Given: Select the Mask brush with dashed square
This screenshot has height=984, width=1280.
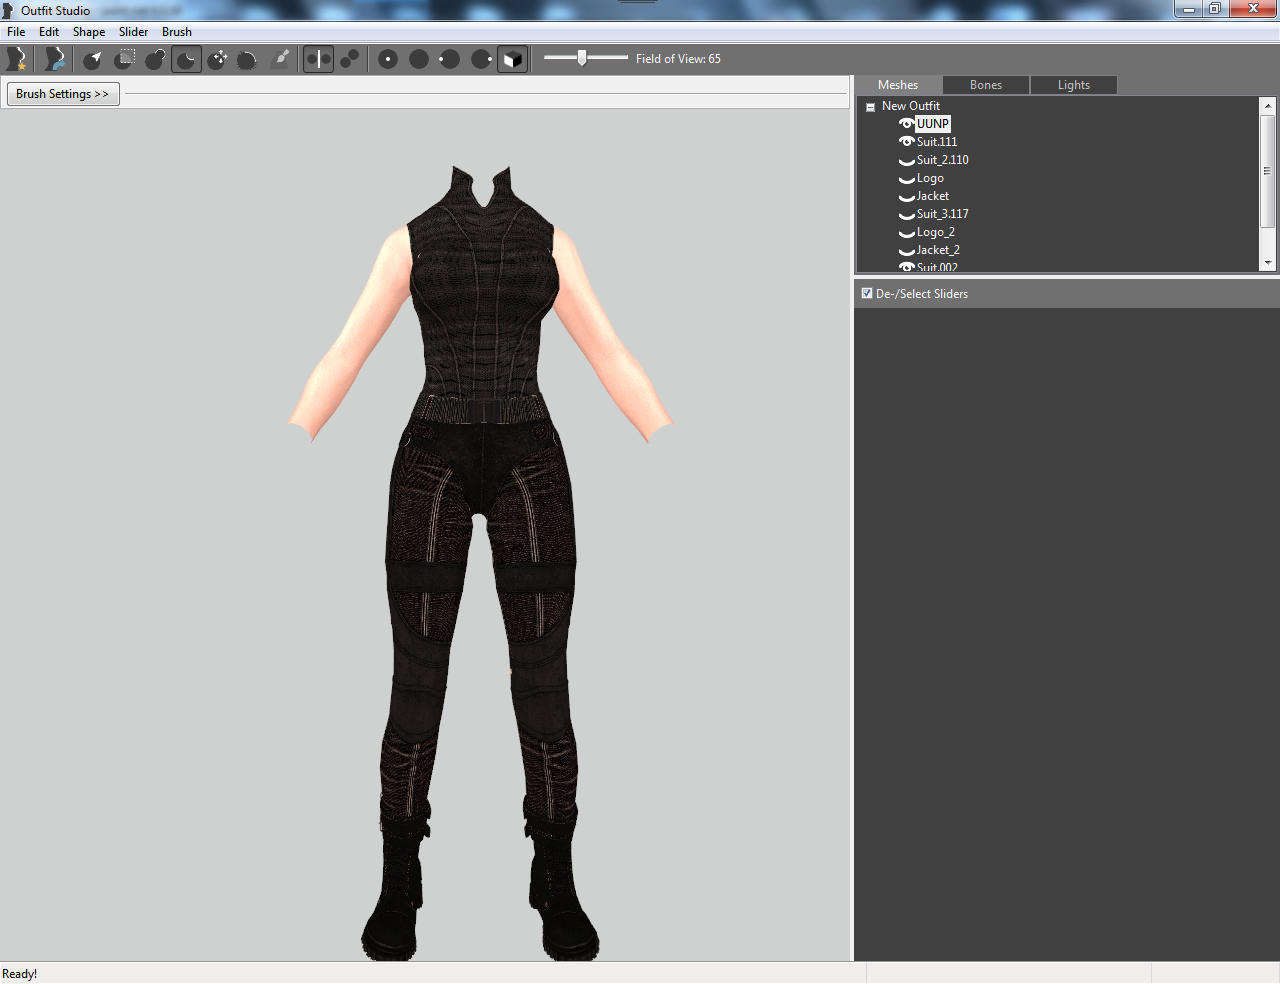Looking at the screenshot, I should coord(125,59).
